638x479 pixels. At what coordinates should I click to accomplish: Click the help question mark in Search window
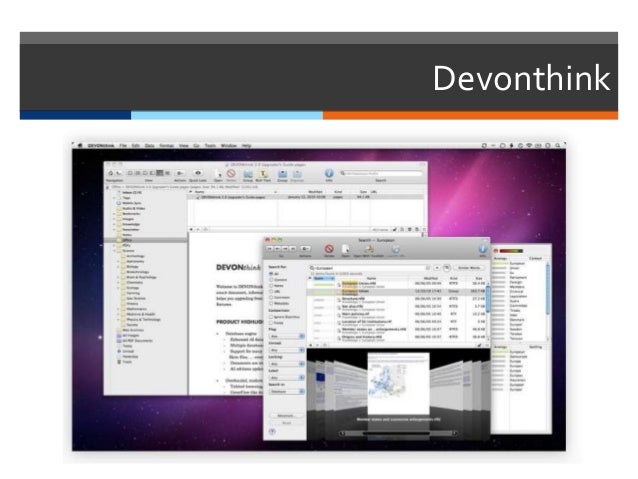tap(272, 432)
